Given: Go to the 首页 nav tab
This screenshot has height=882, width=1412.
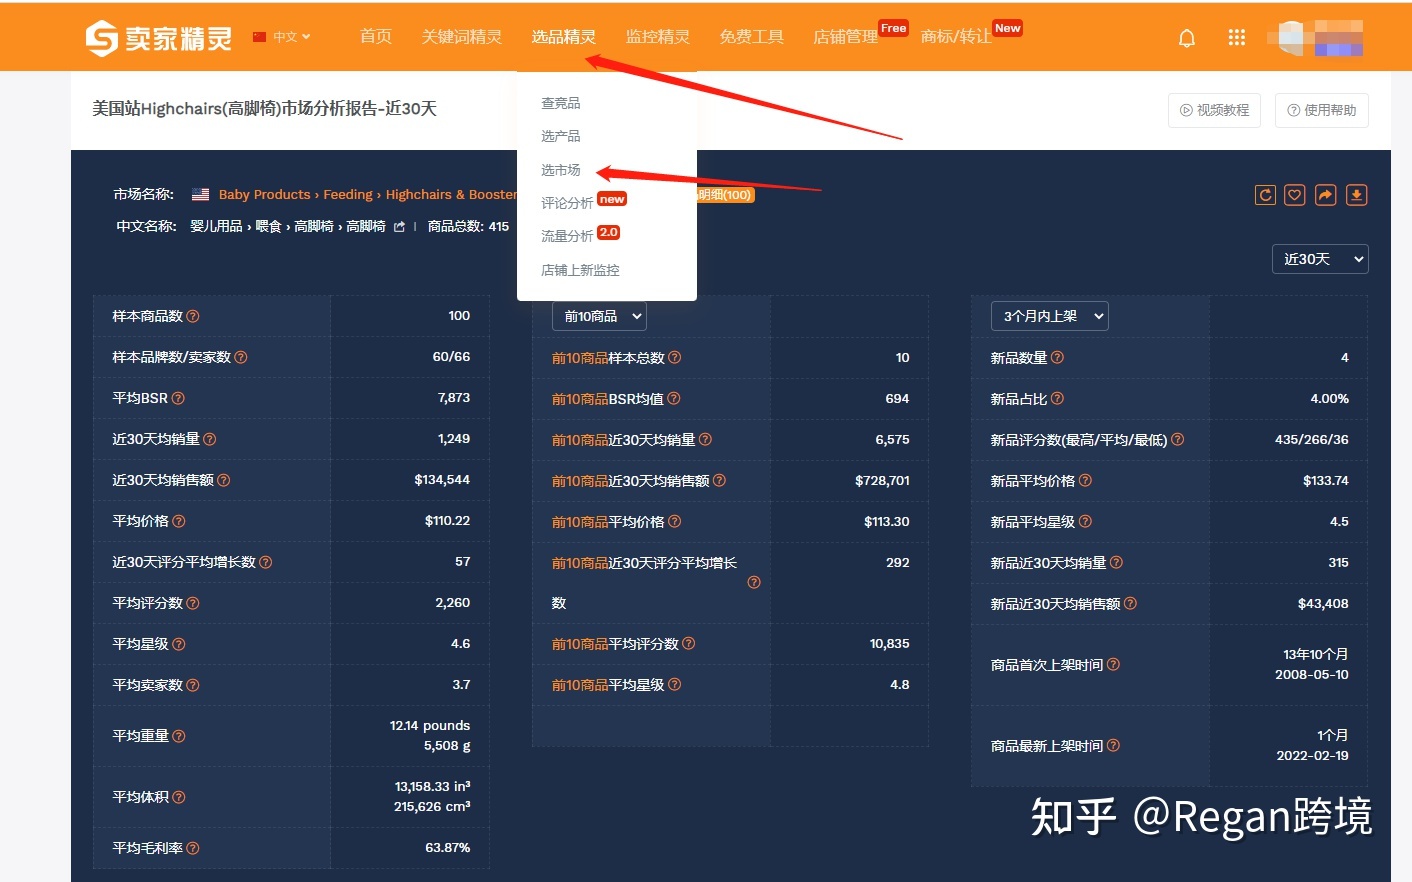Looking at the screenshot, I should click(376, 36).
